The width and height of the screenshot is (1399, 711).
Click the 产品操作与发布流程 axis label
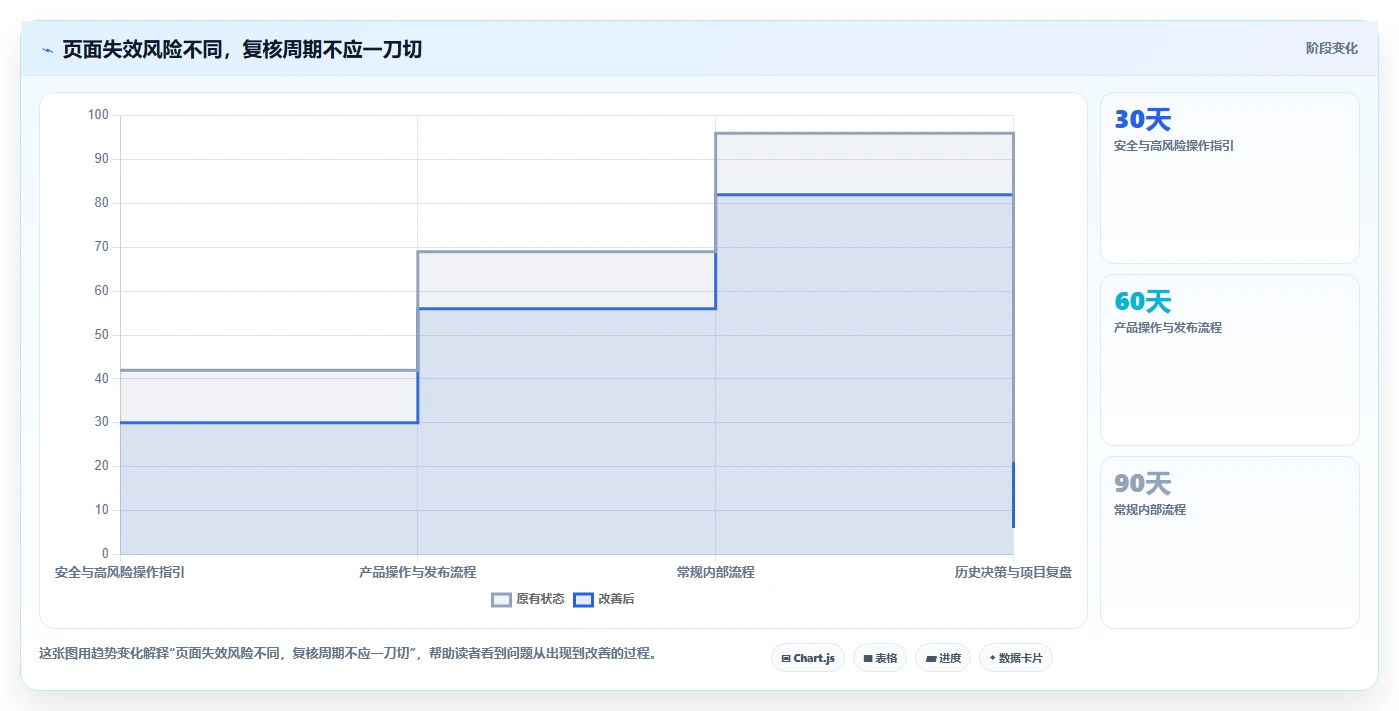pos(418,573)
